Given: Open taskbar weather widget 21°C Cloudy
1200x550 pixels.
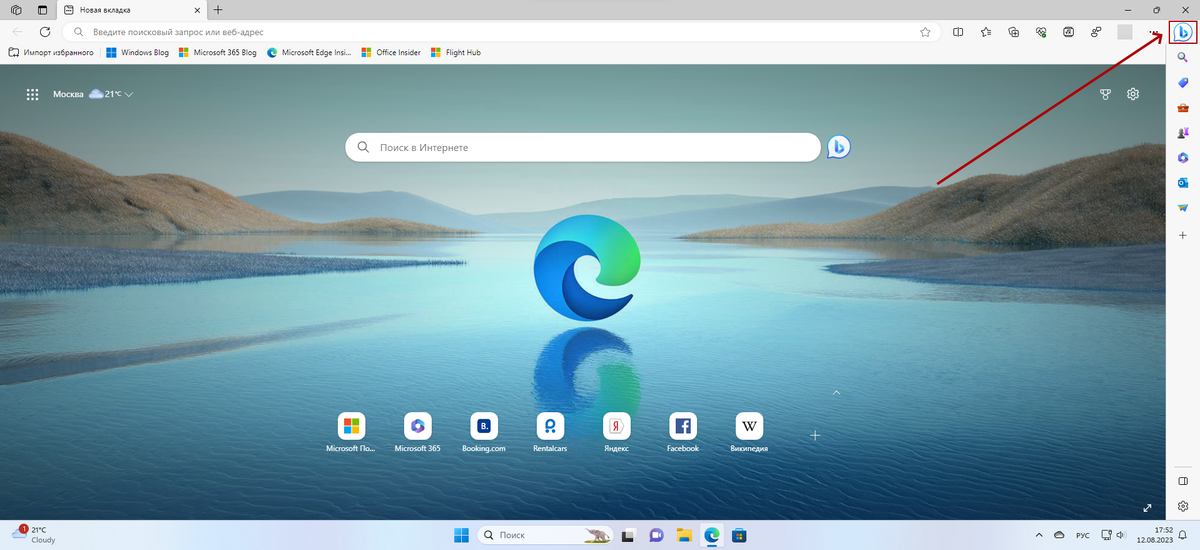Looking at the screenshot, I should [x=34, y=534].
